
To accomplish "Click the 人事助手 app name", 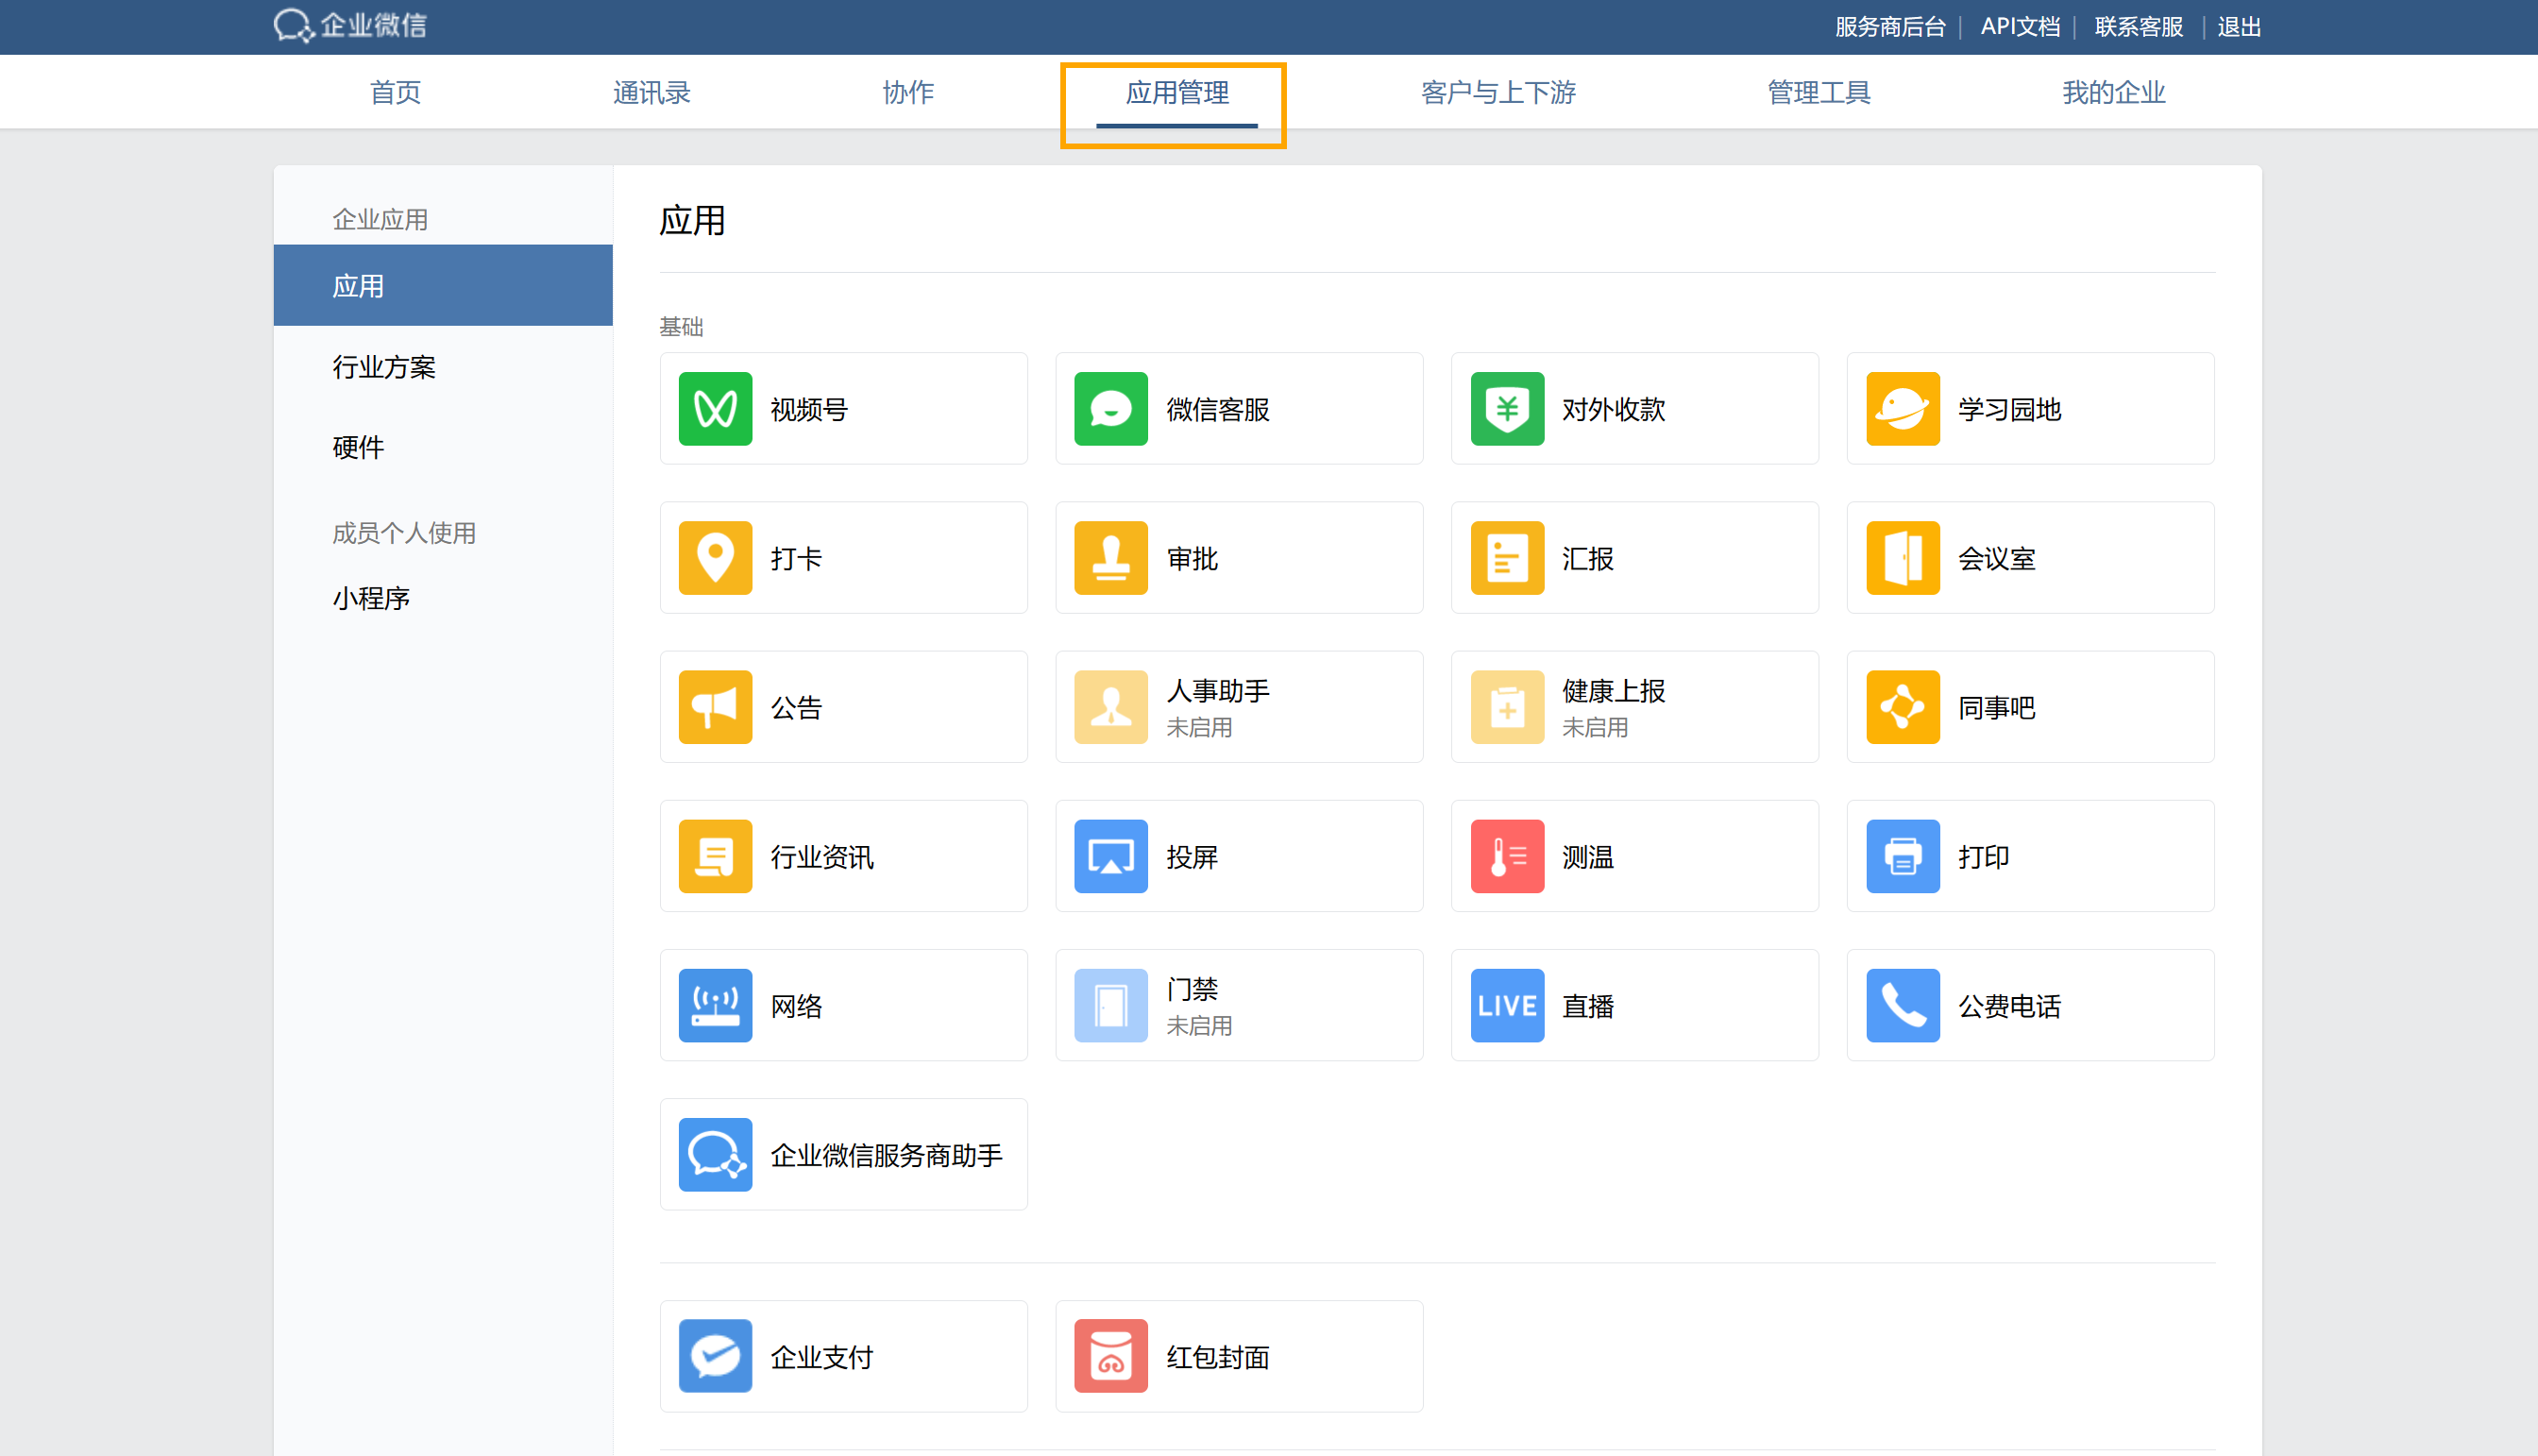I will (x=1218, y=691).
